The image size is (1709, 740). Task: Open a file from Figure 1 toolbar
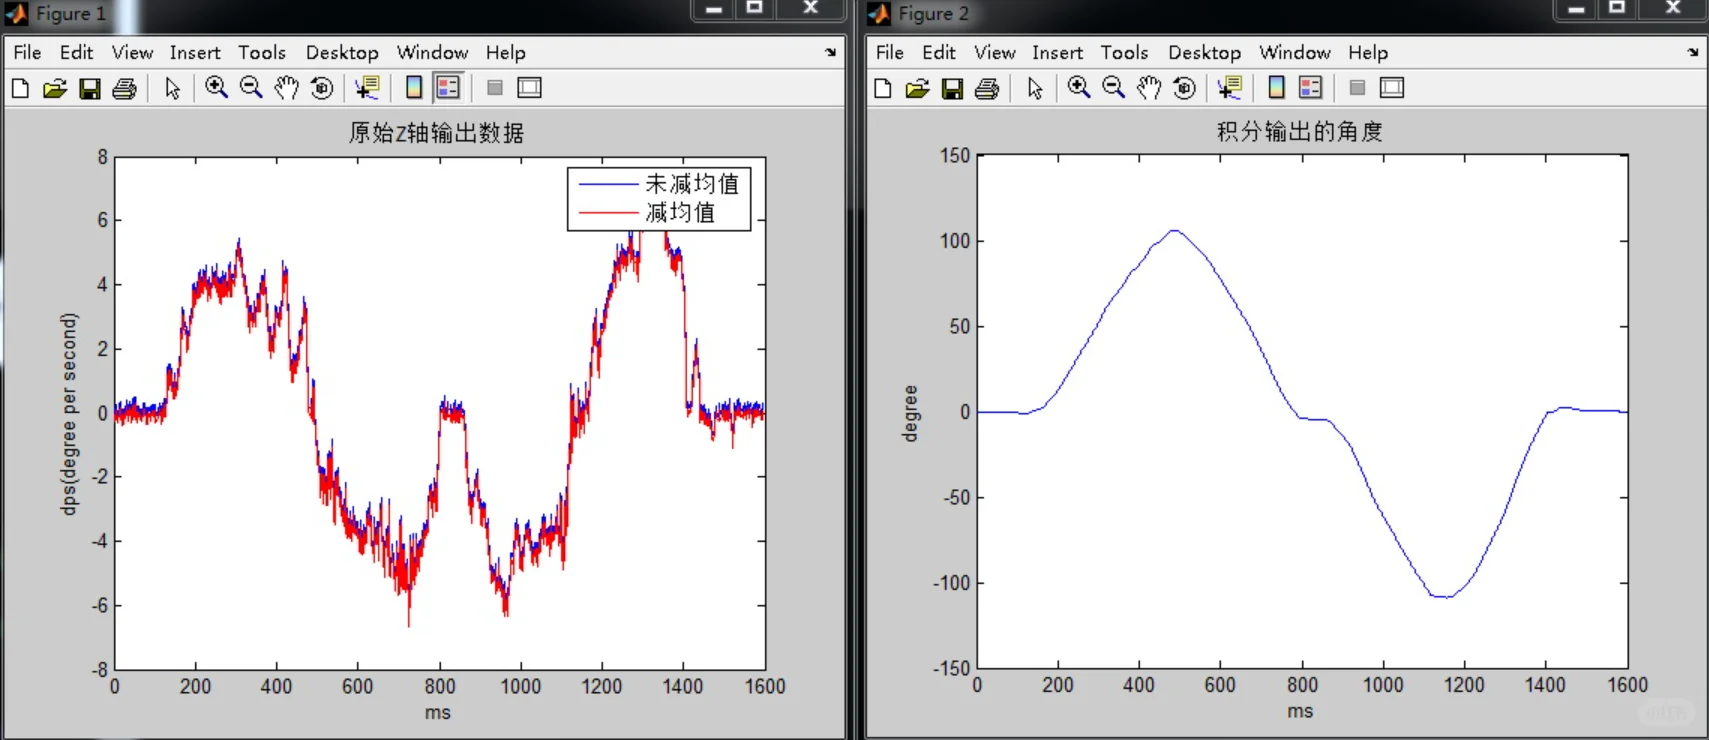(x=55, y=88)
